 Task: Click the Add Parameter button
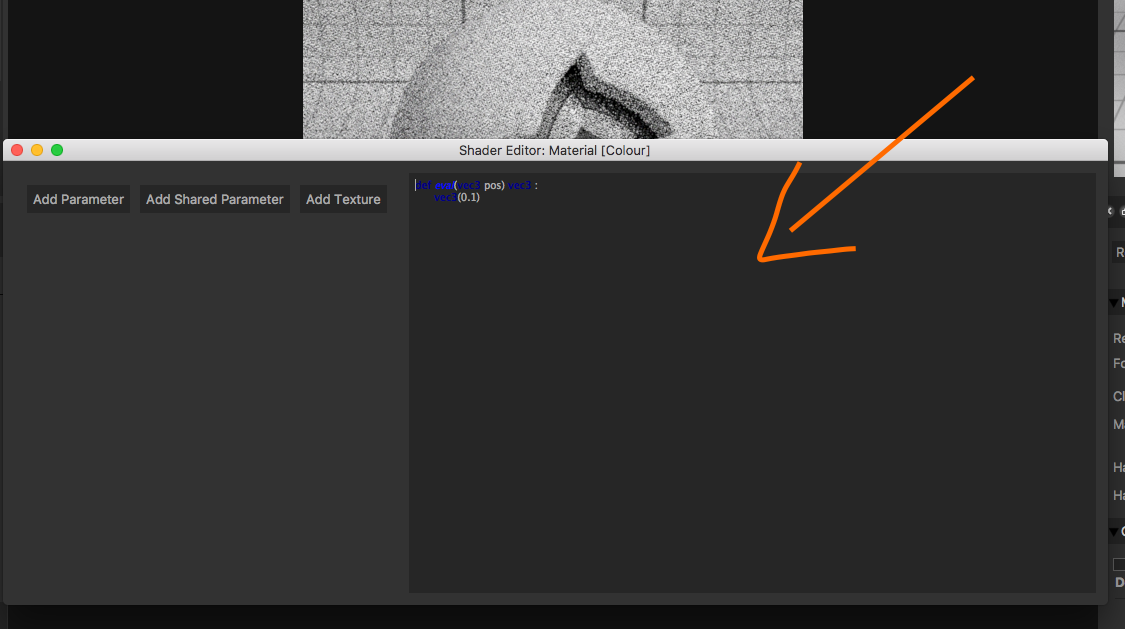click(x=78, y=199)
